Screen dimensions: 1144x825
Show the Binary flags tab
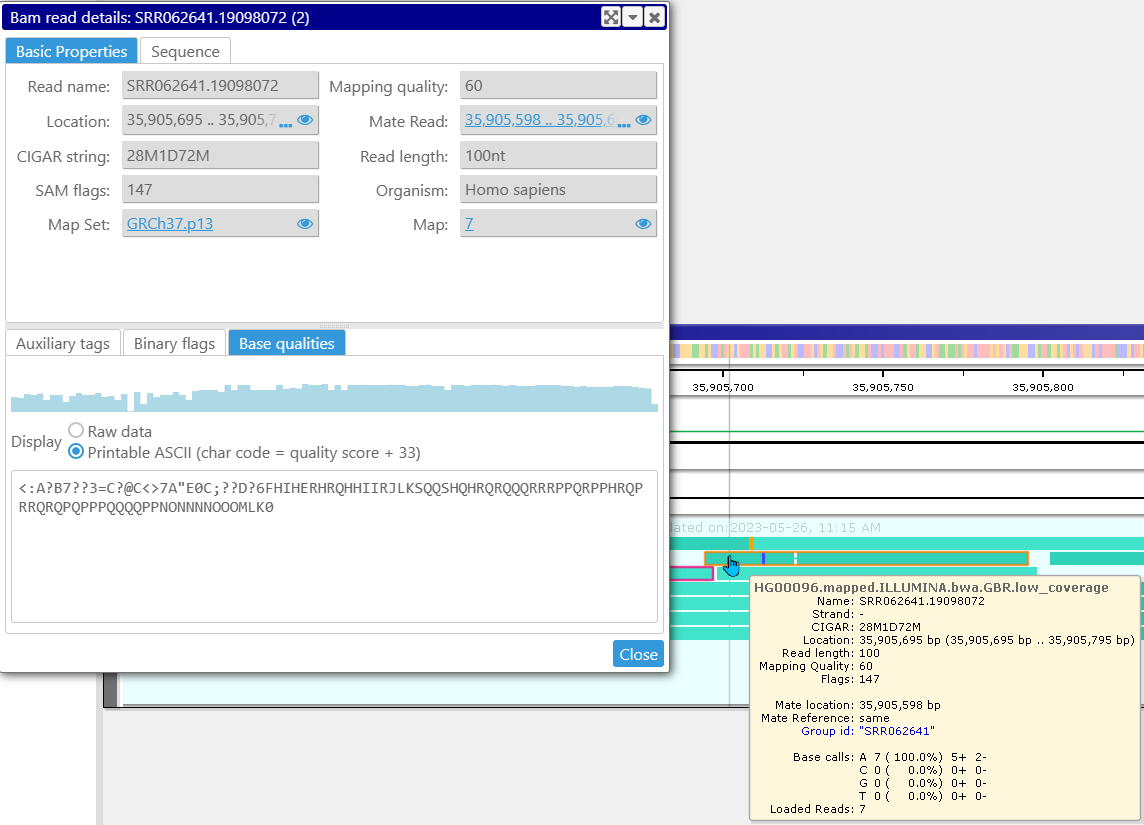[x=174, y=343]
